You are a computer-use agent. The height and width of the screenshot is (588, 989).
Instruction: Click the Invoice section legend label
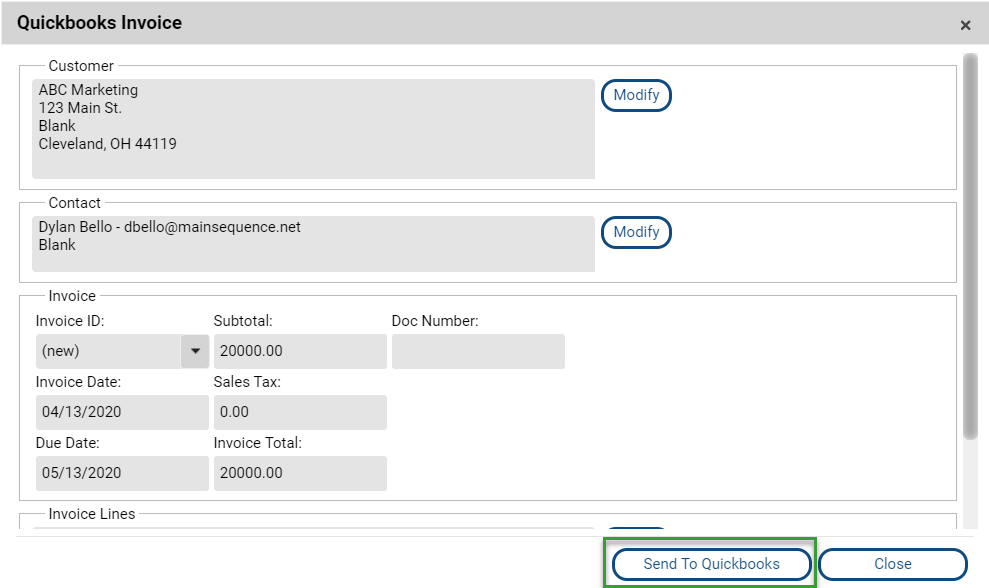(x=73, y=296)
